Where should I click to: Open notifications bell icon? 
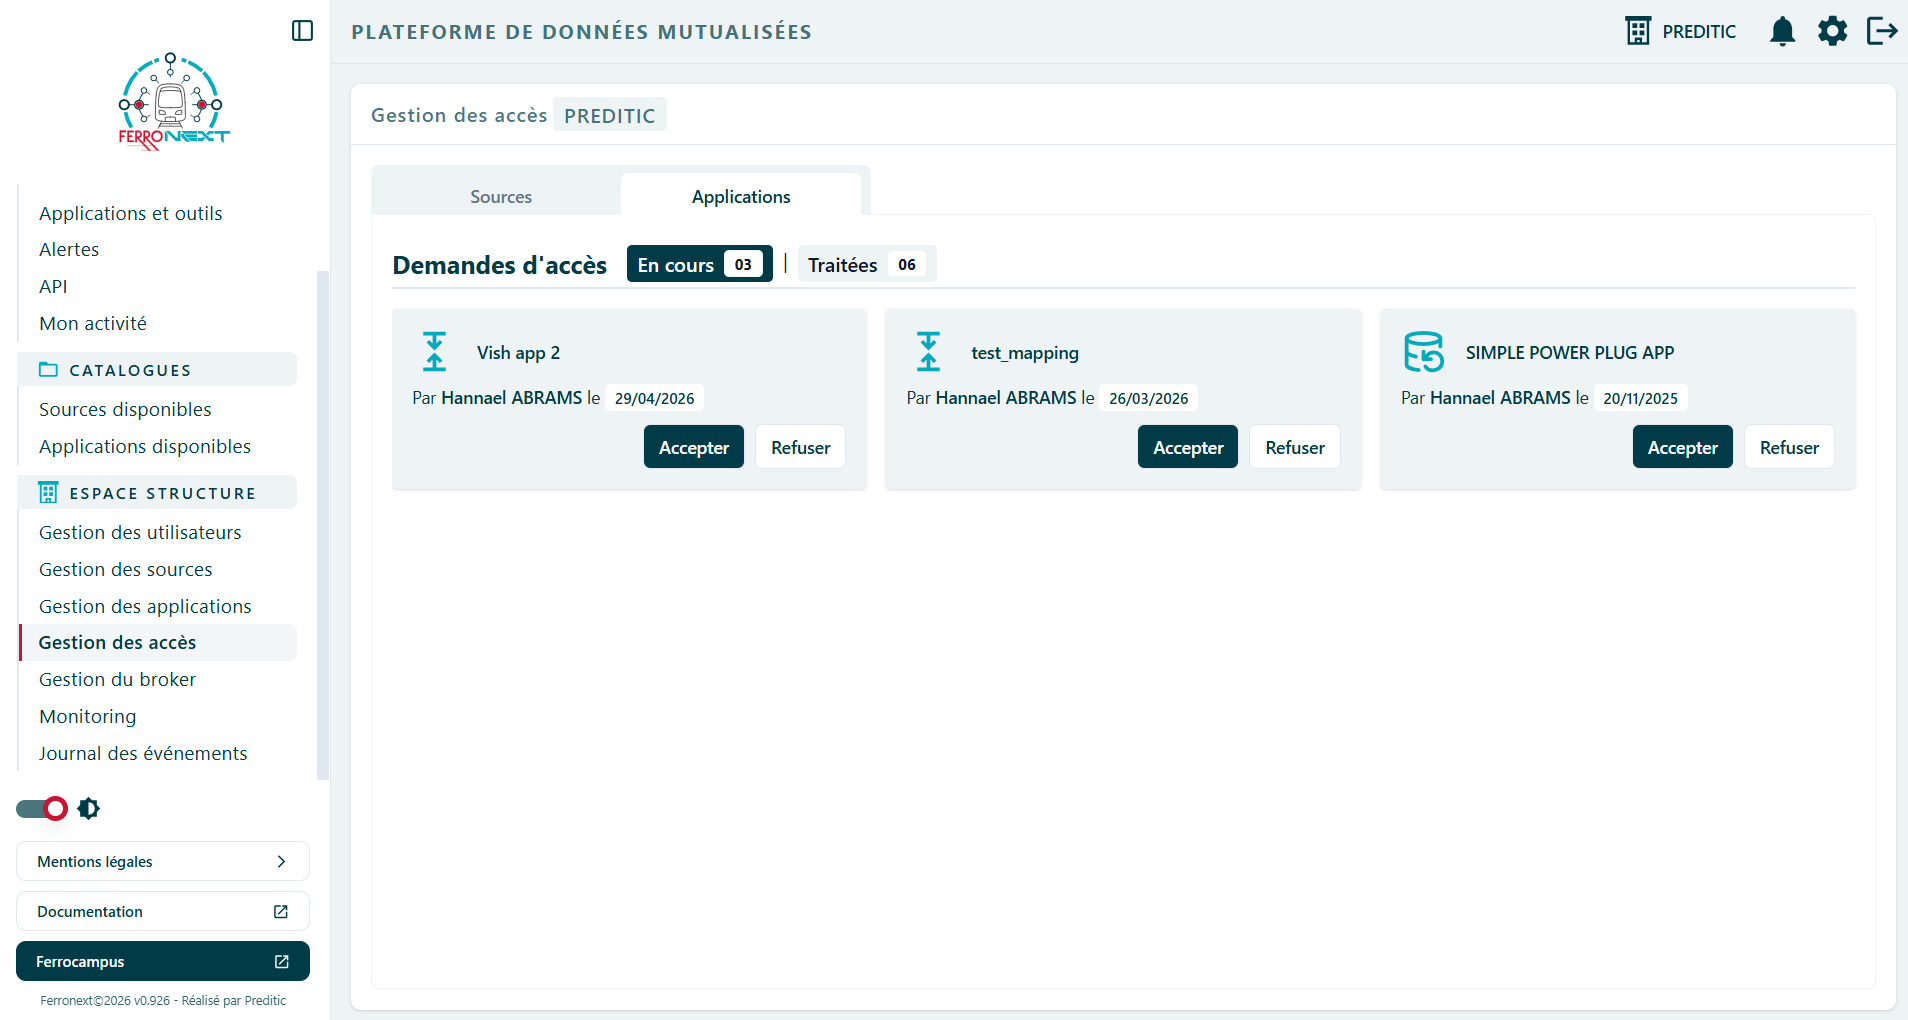click(x=1782, y=31)
